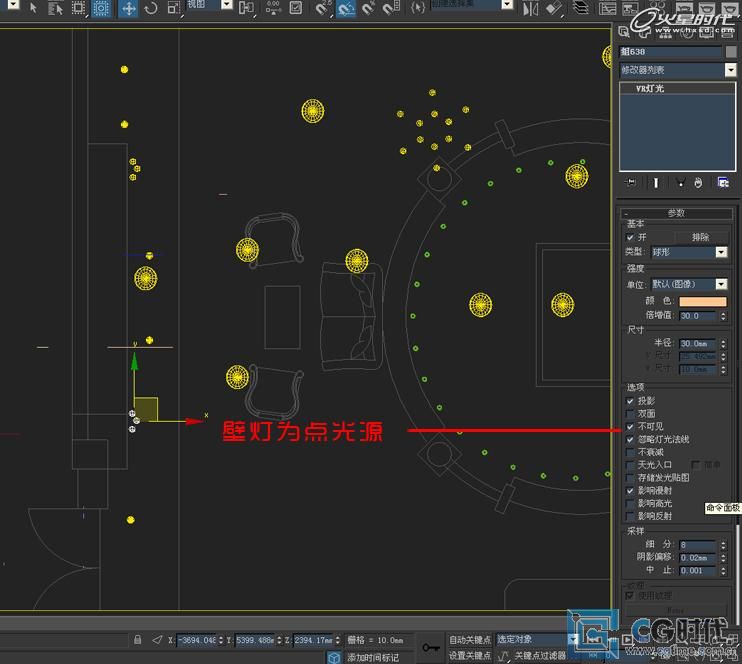Toggle the highlighted Angle Snap icon
The width and height of the screenshot is (742, 664).
pyautogui.click(x=346, y=8)
